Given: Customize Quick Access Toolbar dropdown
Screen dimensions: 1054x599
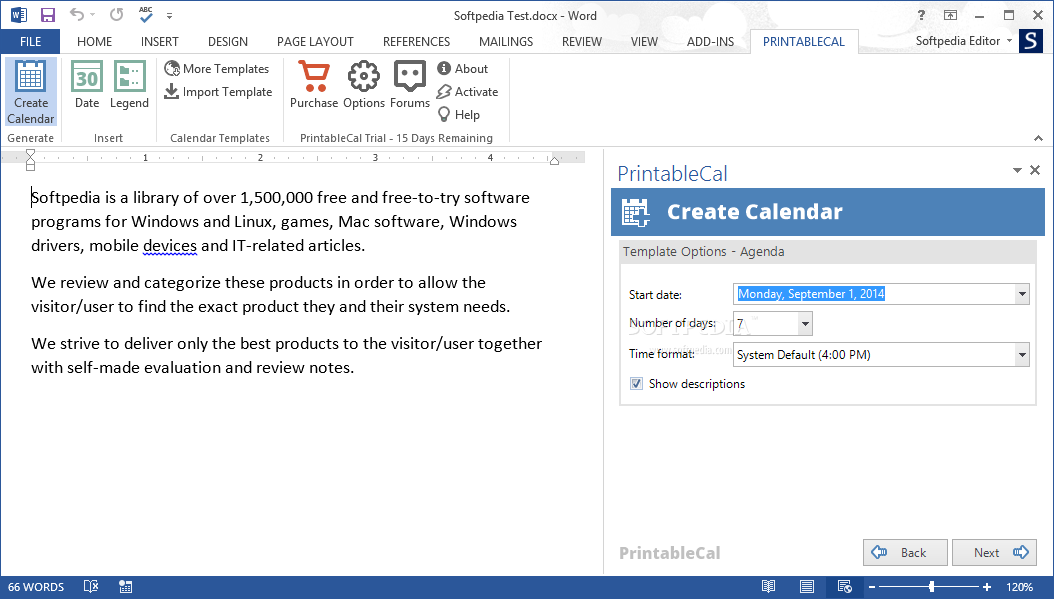Looking at the screenshot, I should click(x=169, y=15).
